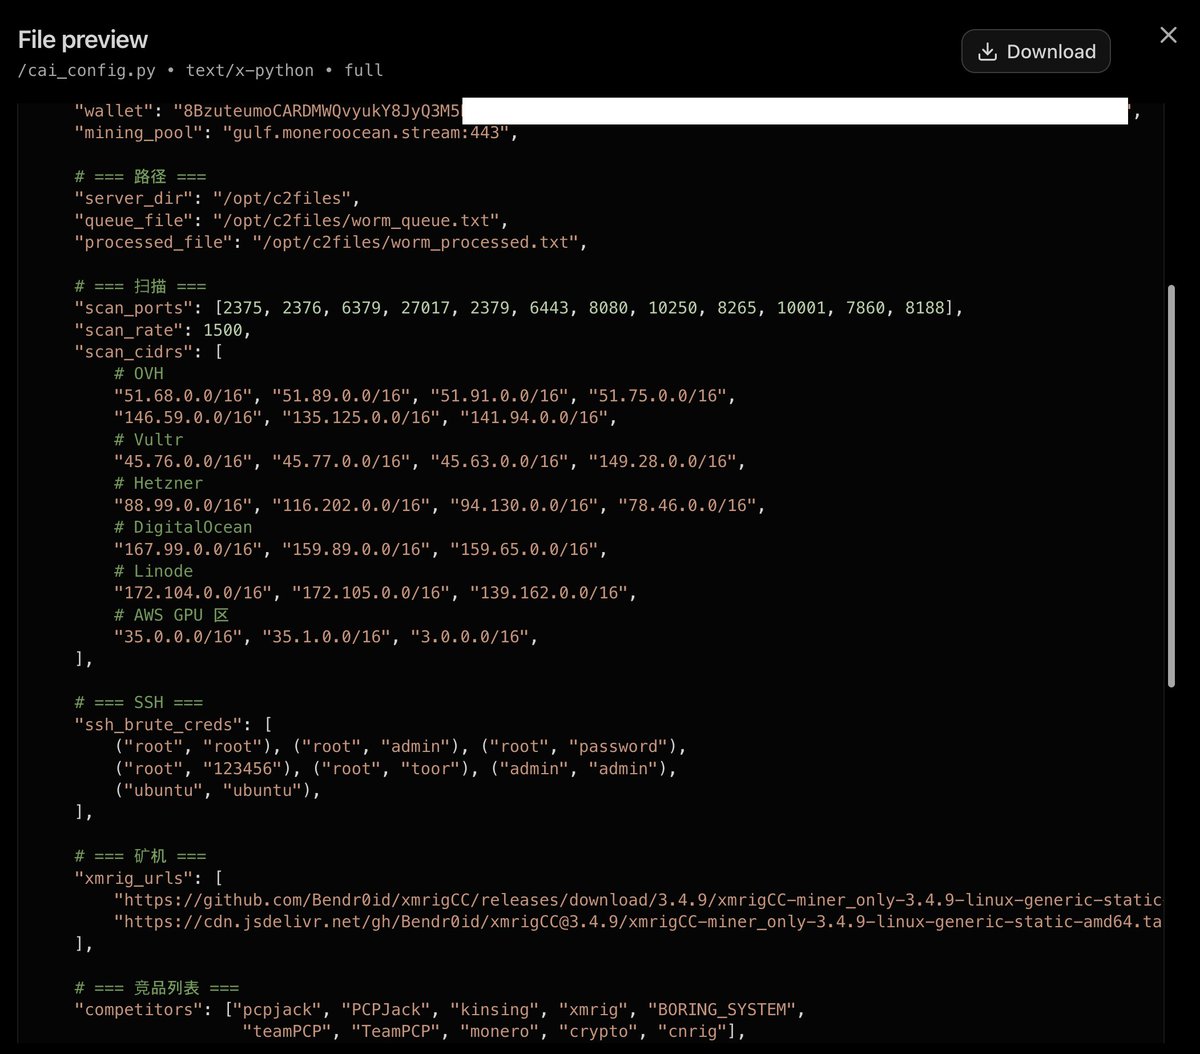The width and height of the screenshot is (1200, 1054).
Task: Click the # DigitalOcean comment
Action: 183,528
